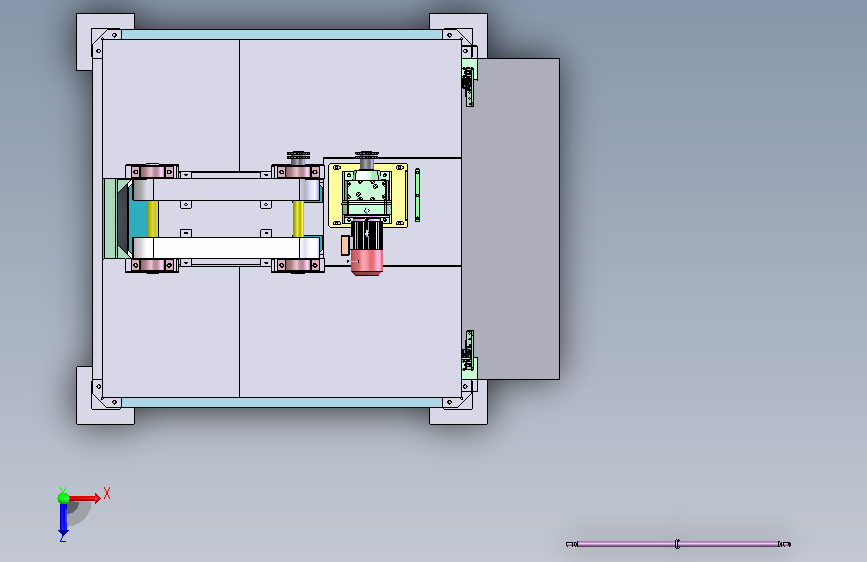This screenshot has height=562, width=867.
Task: Select the purple rod below the assembly
Action: [x=678, y=544]
